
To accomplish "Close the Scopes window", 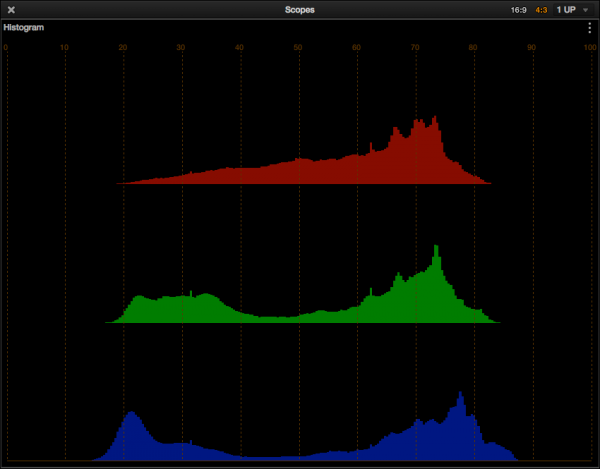I will [x=11, y=9].
